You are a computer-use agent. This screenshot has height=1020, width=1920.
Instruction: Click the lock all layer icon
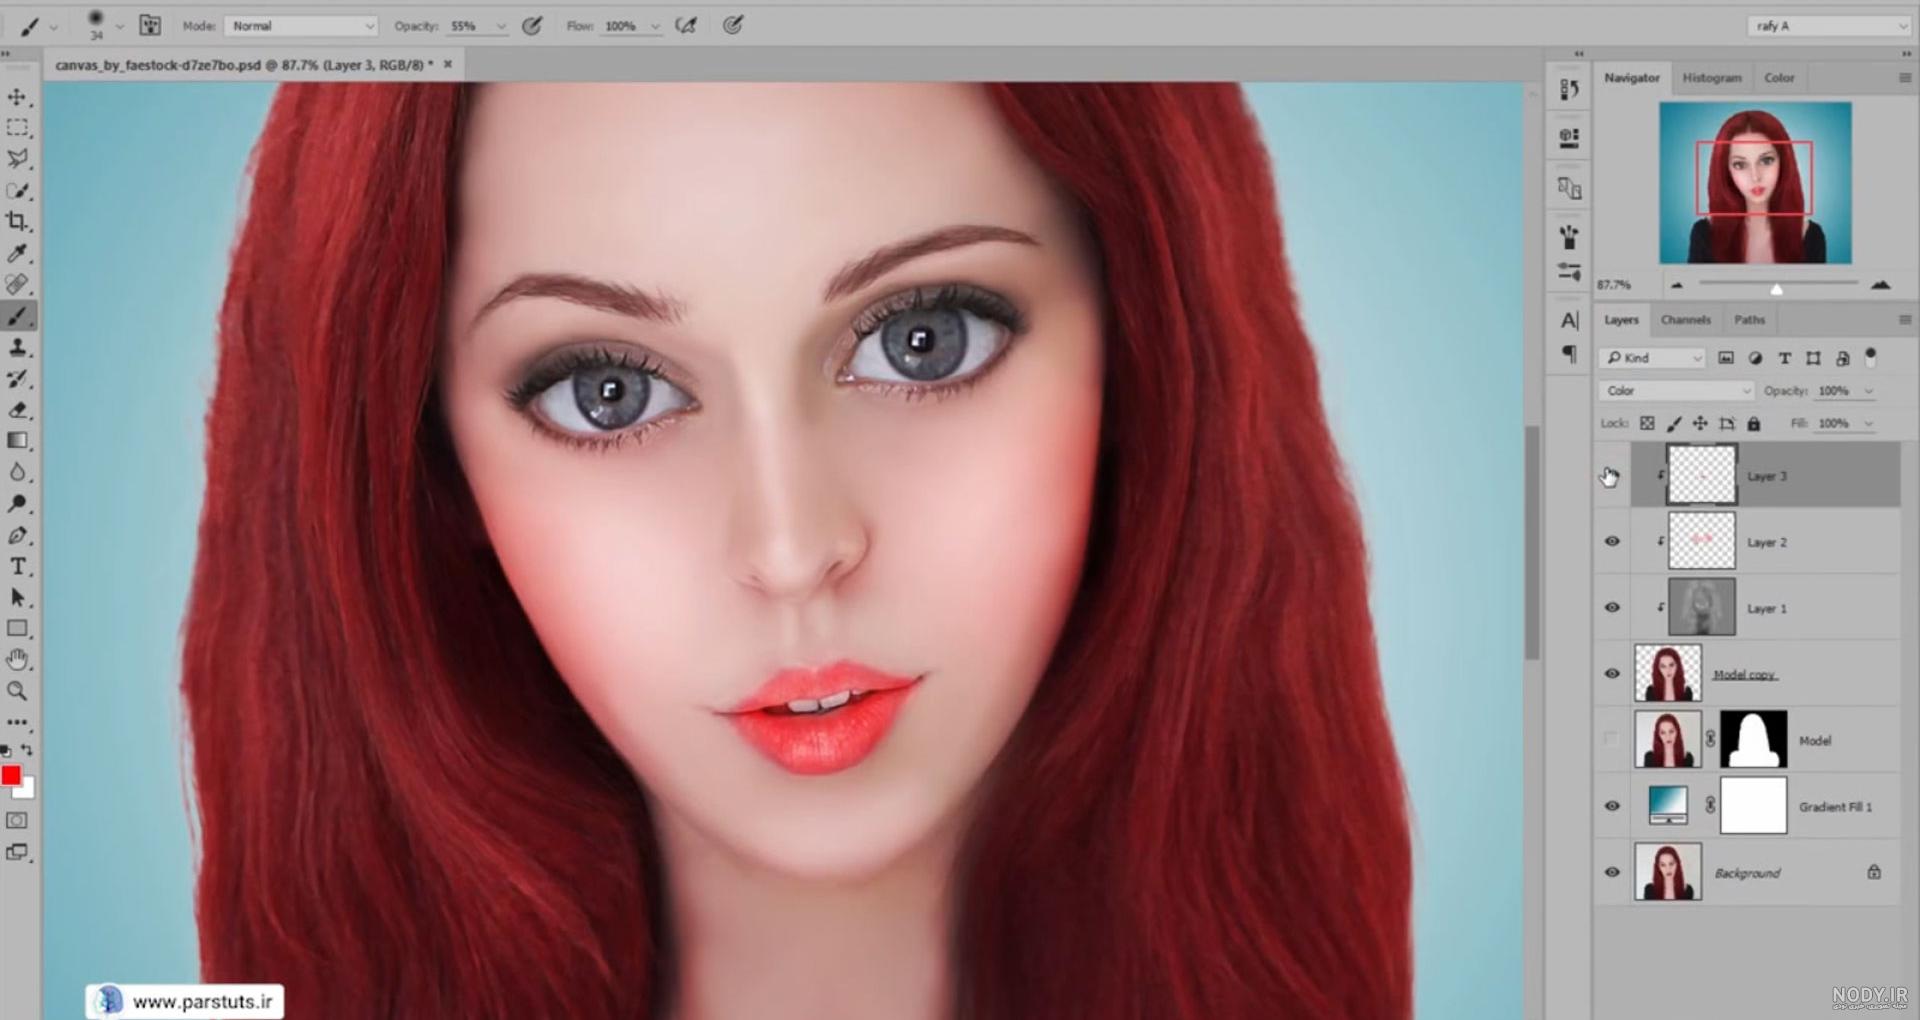coord(1753,424)
